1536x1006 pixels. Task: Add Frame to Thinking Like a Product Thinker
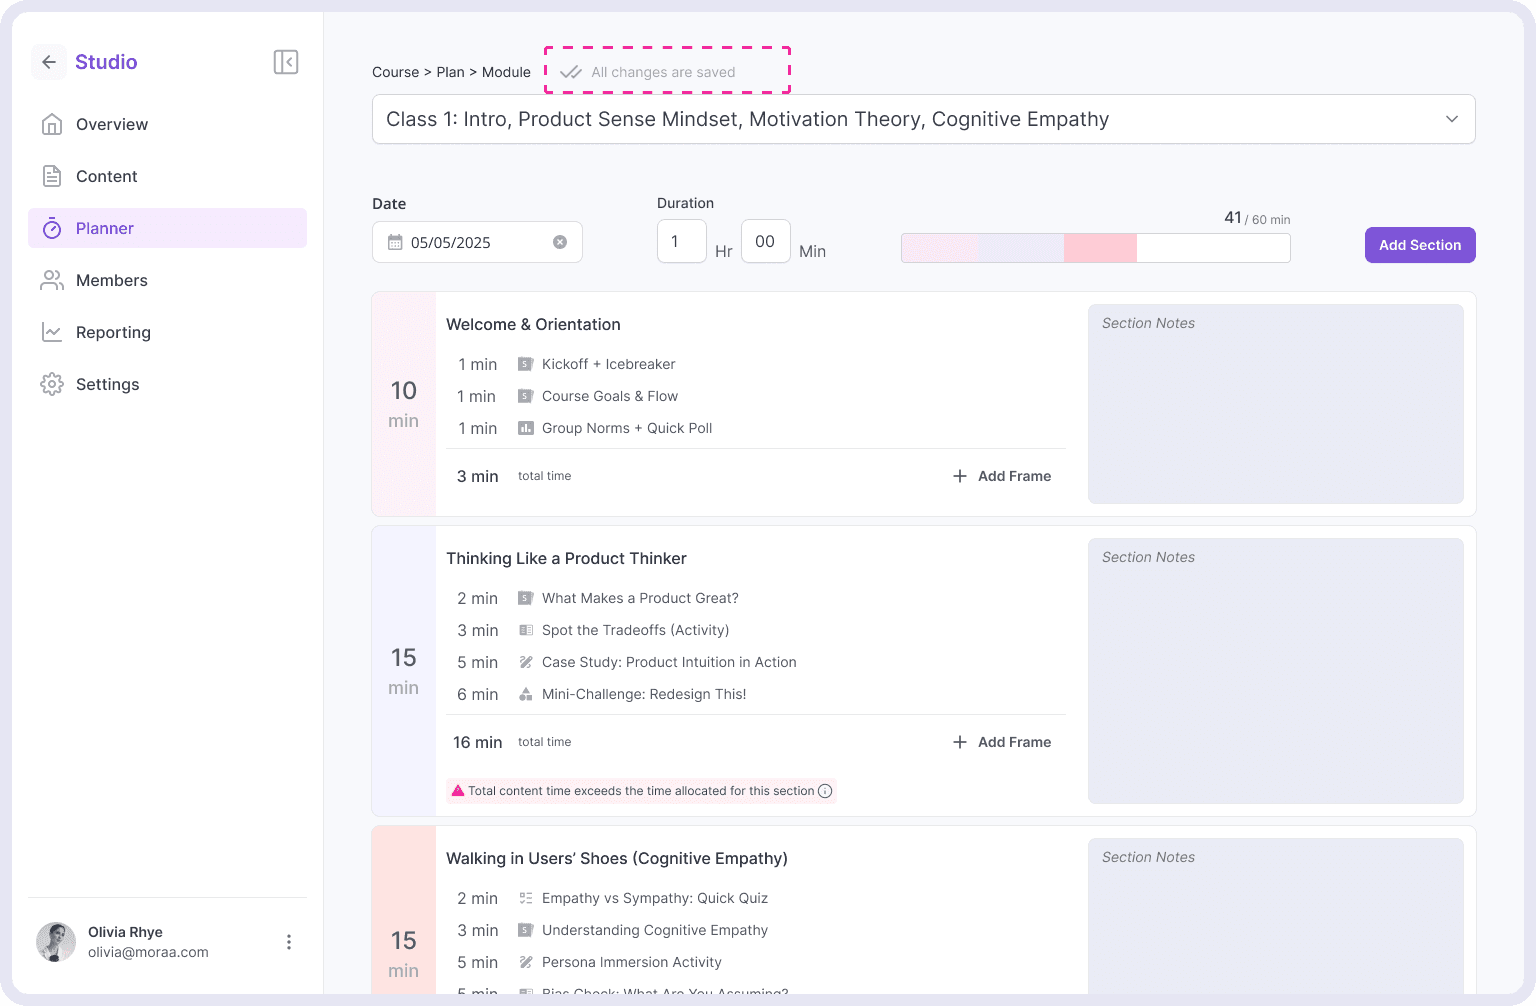1002,742
